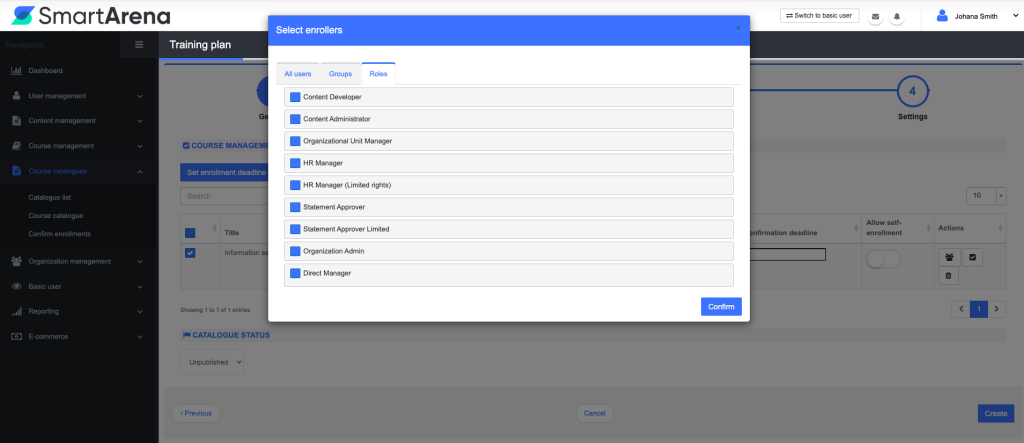The image size is (1024, 443).
Task: Click the Cancel button
Action: (594, 414)
